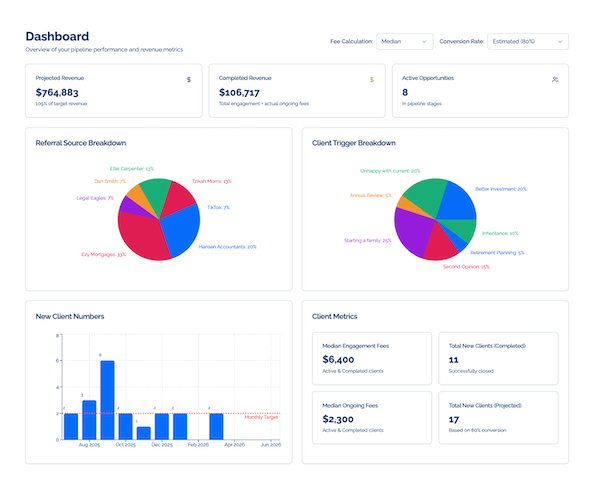600x501 pixels.
Task: Click the dollar icon in Completed Revenue card
Action: [372, 79]
